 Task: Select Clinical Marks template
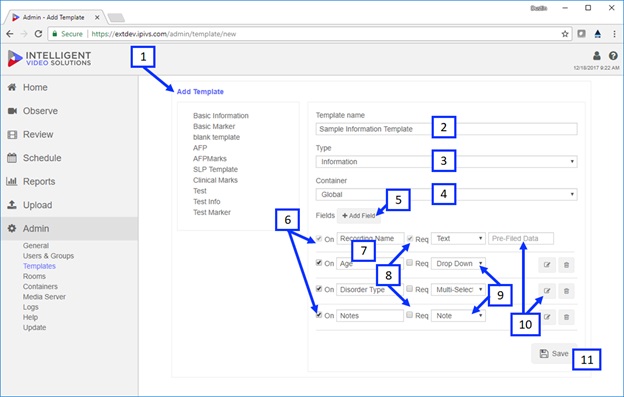pos(215,180)
